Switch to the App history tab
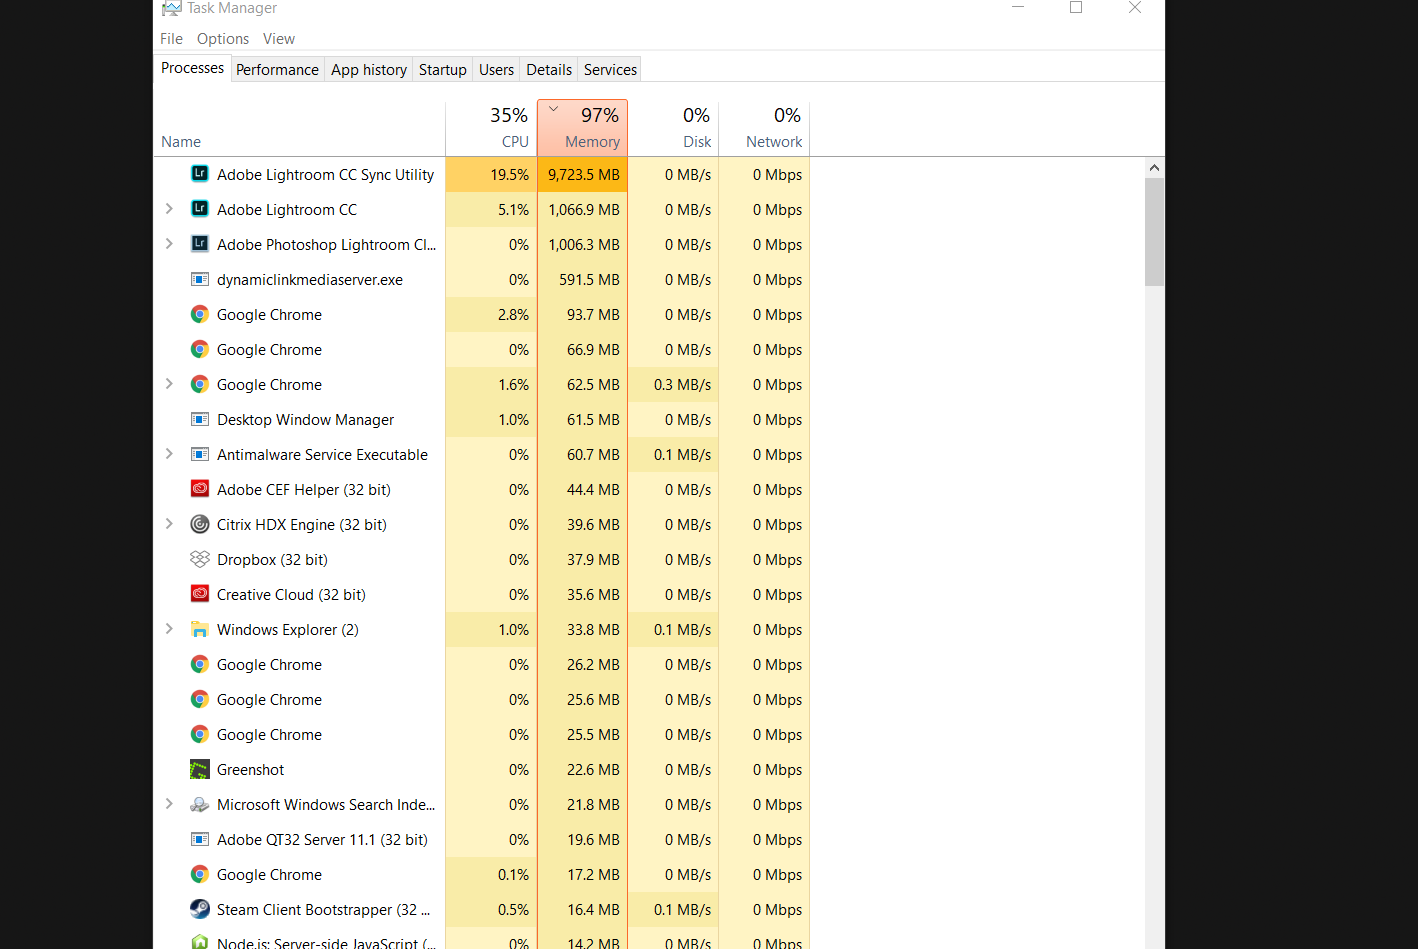1418x949 pixels. (369, 70)
